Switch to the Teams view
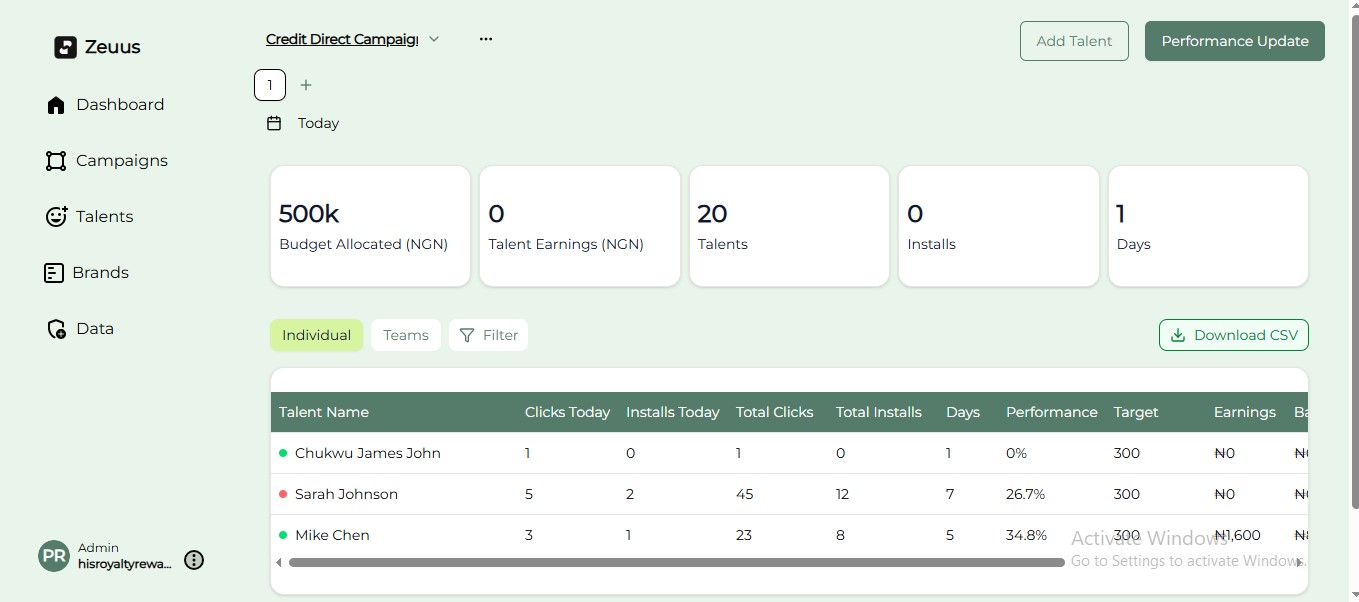 [x=406, y=335]
